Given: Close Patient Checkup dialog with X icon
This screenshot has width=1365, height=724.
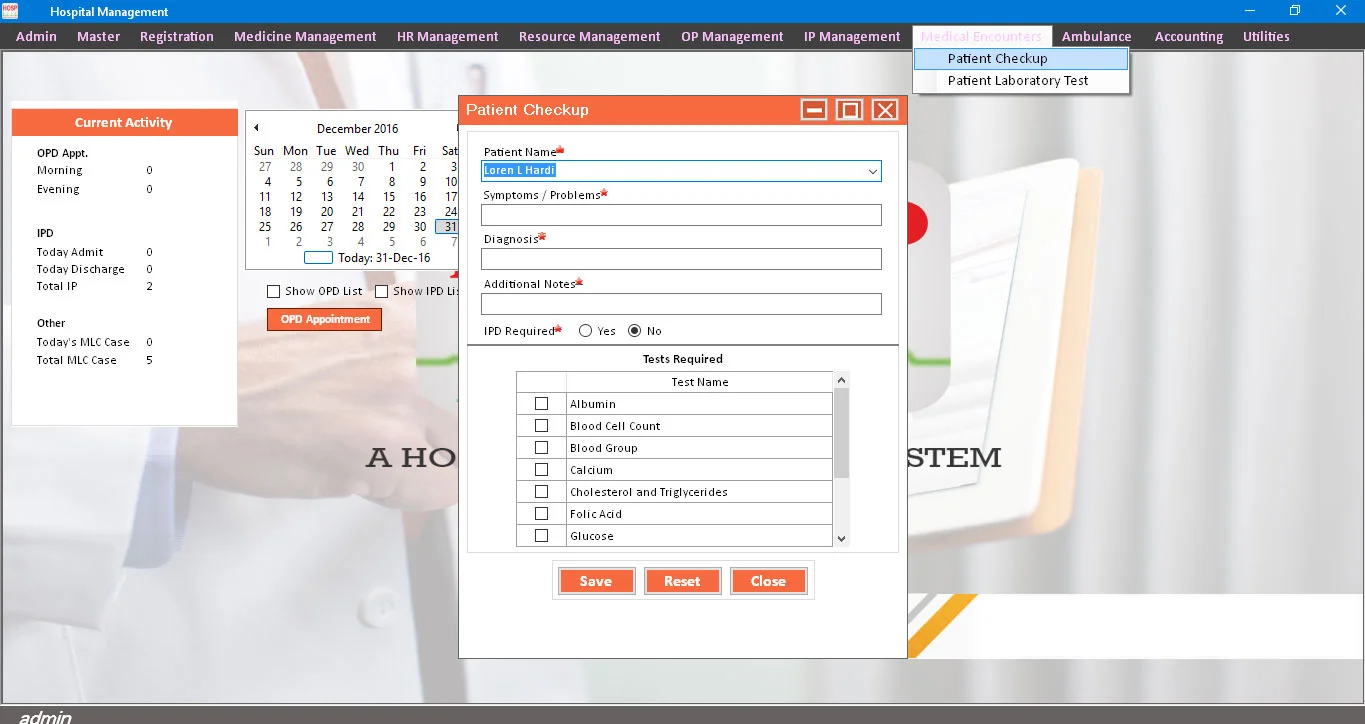Looking at the screenshot, I should (885, 110).
